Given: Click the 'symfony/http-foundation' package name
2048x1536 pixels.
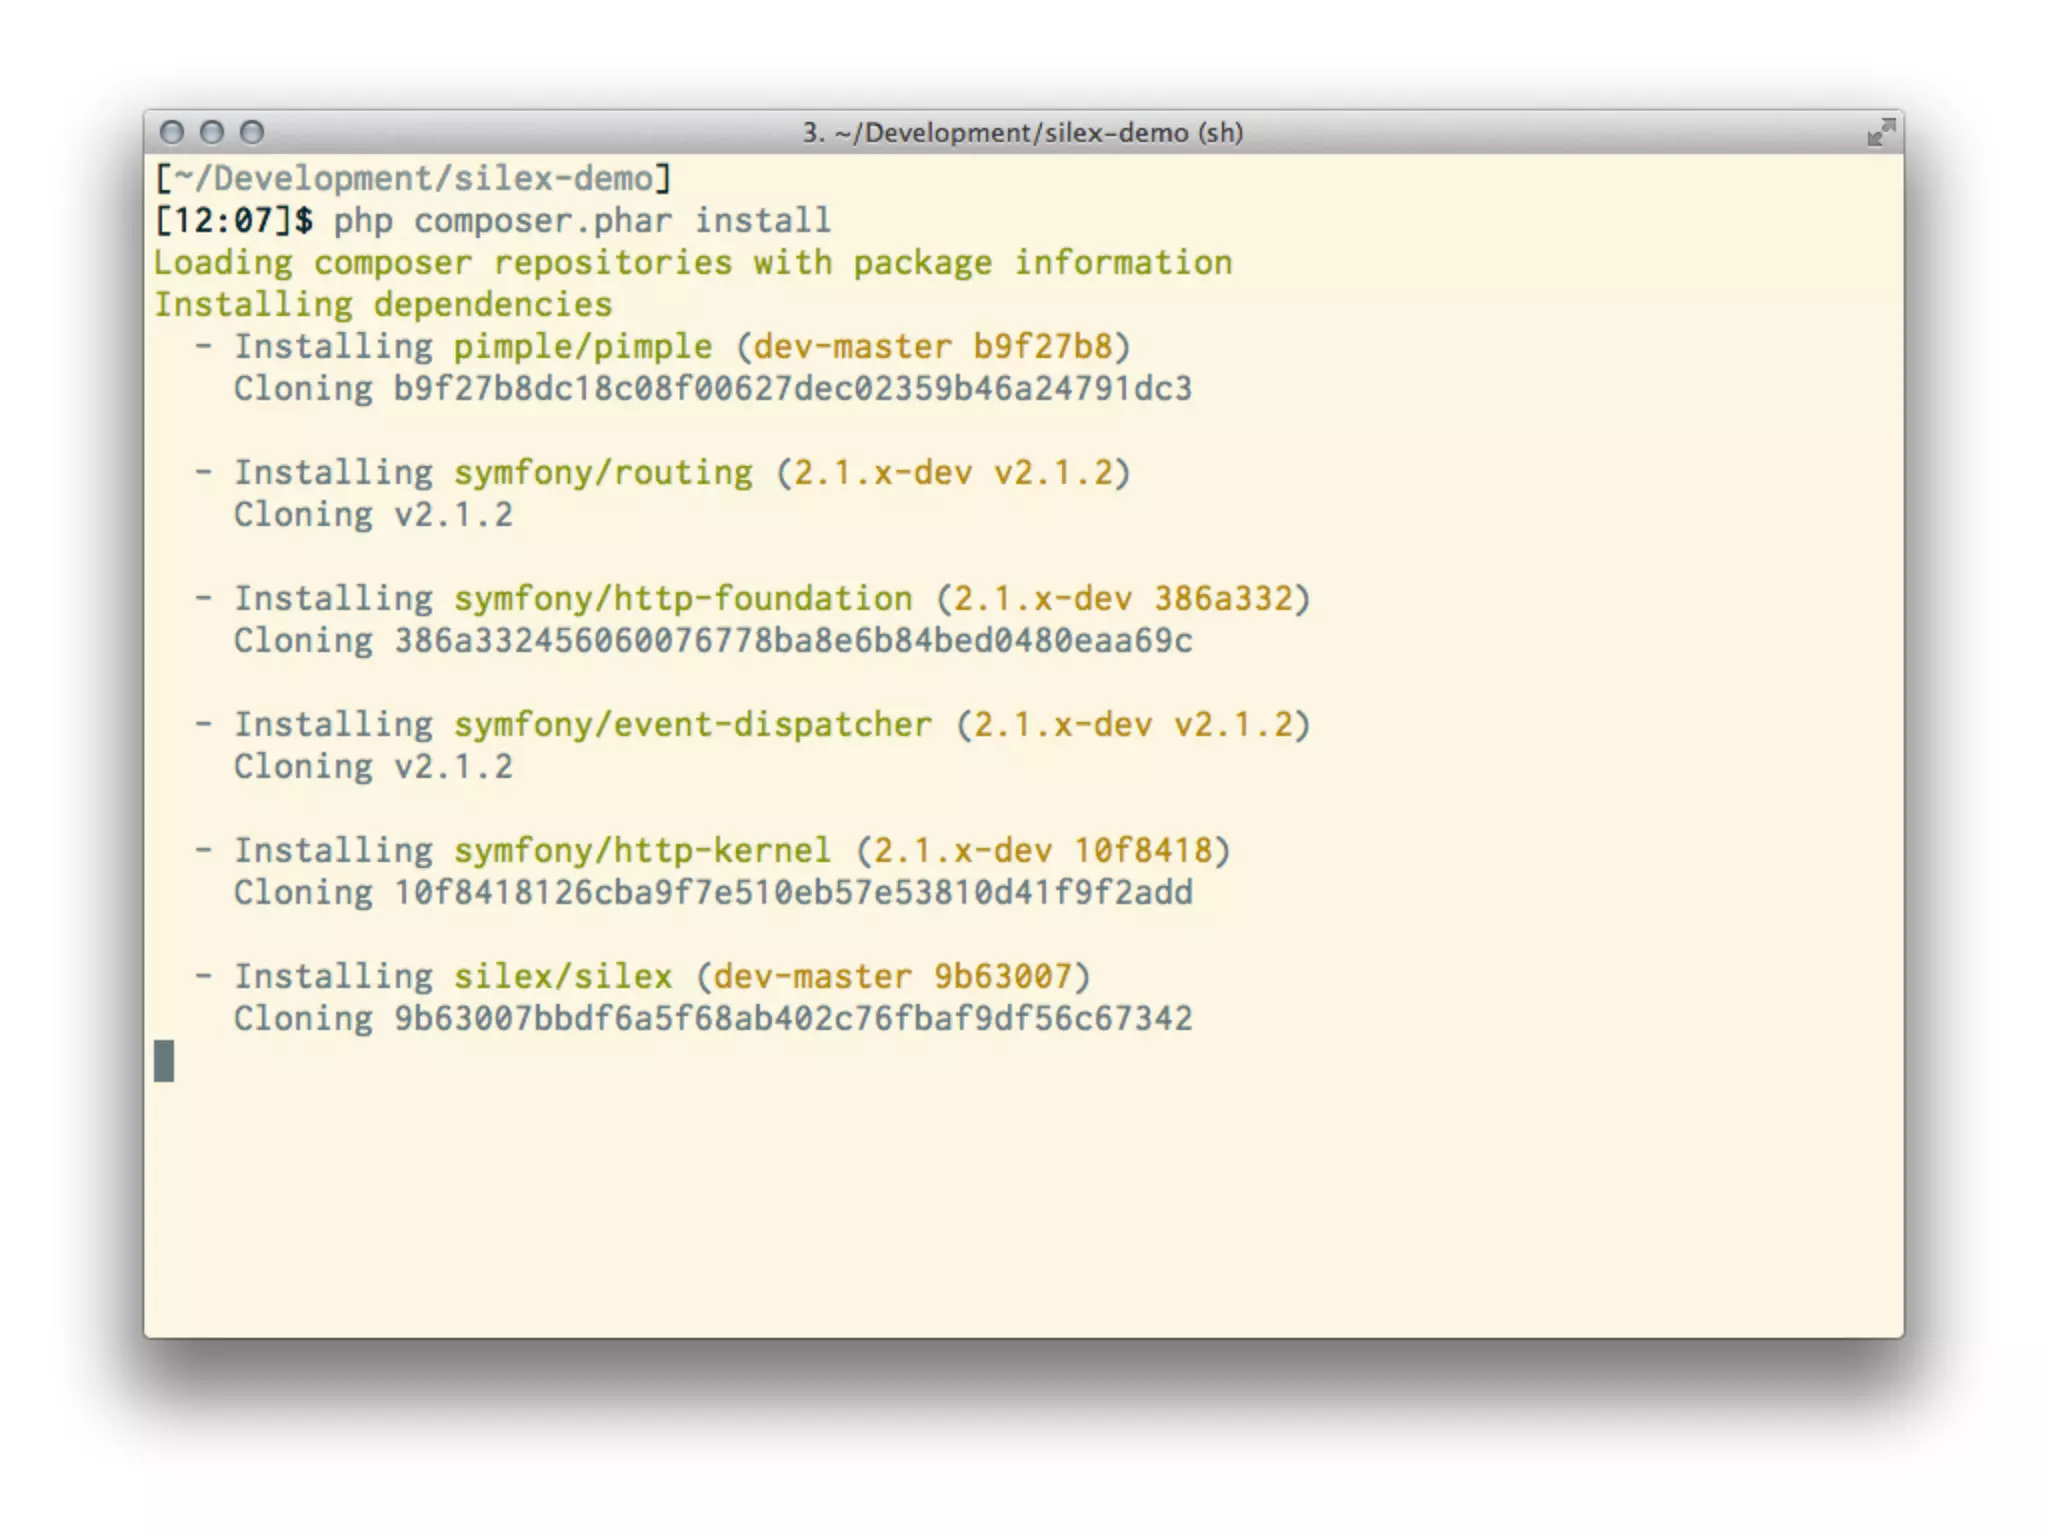Looking at the screenshot, I should pyautogui.click(x=683, y=599).
